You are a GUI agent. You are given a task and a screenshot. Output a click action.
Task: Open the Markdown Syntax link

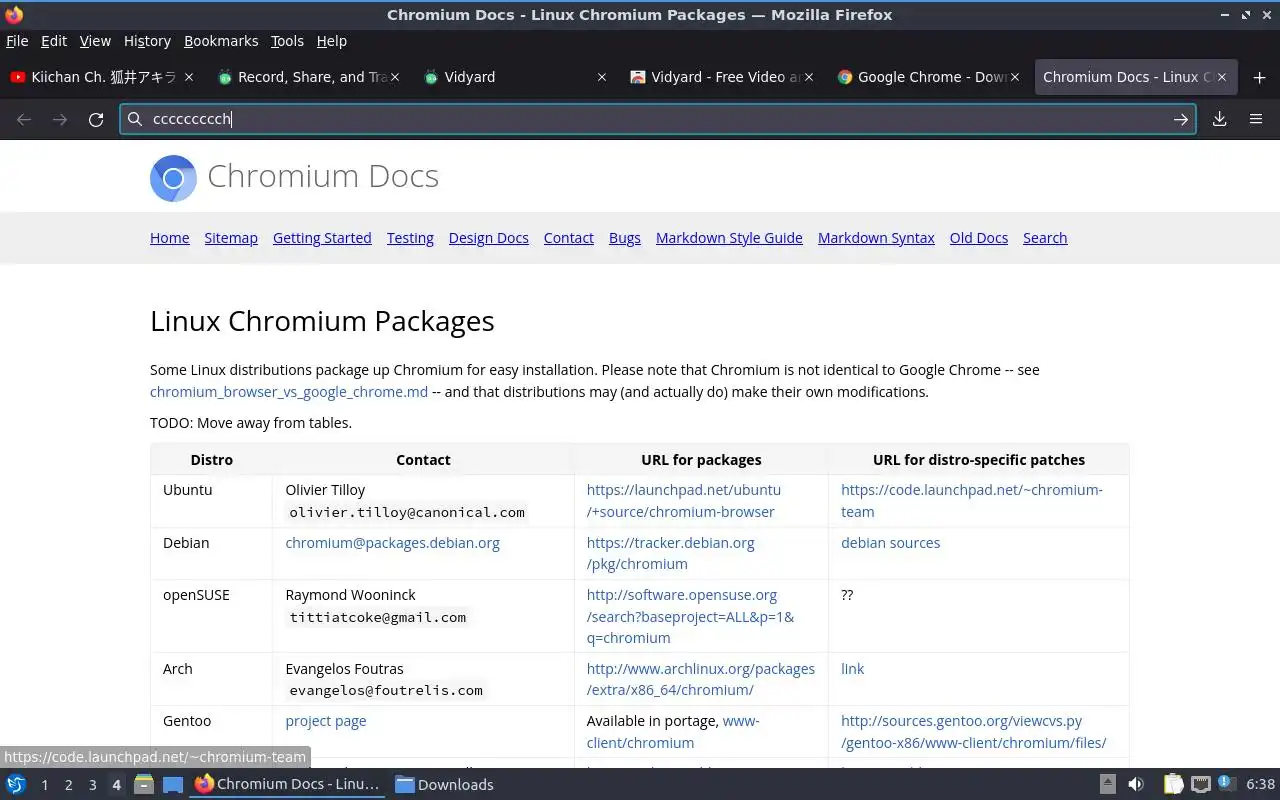(x=876, y=238)
